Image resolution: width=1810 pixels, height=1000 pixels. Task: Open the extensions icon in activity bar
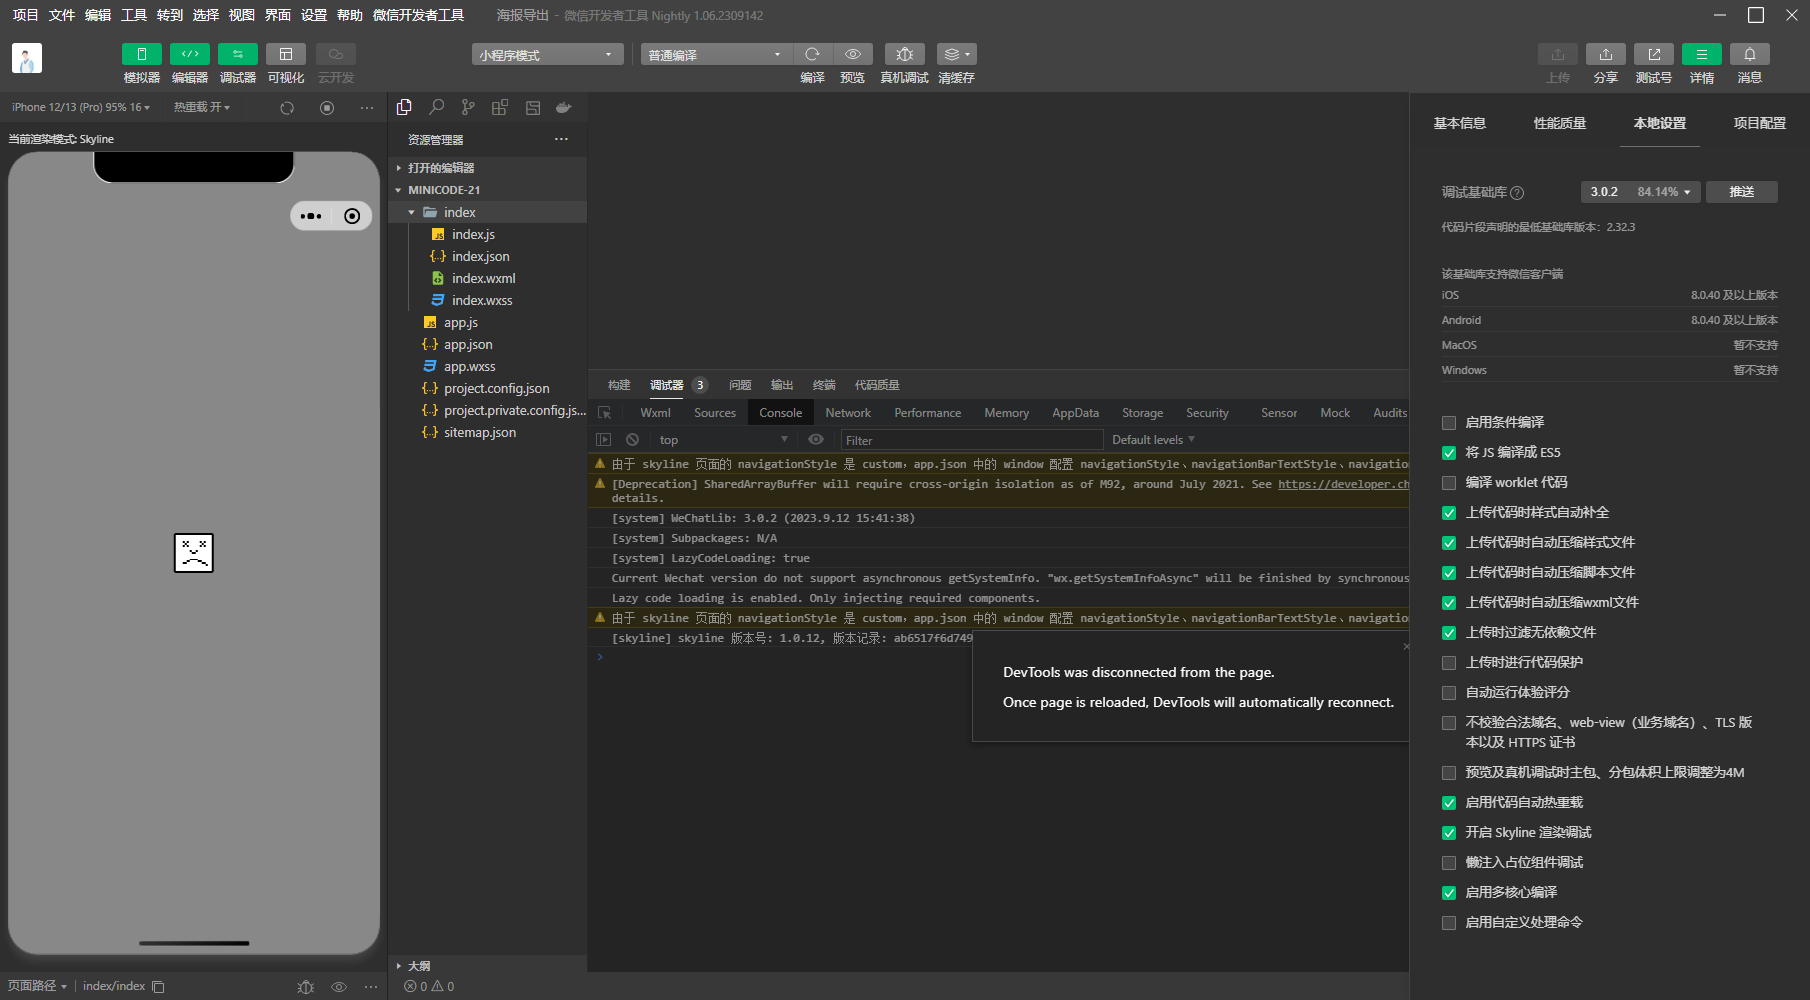[500, 107]
